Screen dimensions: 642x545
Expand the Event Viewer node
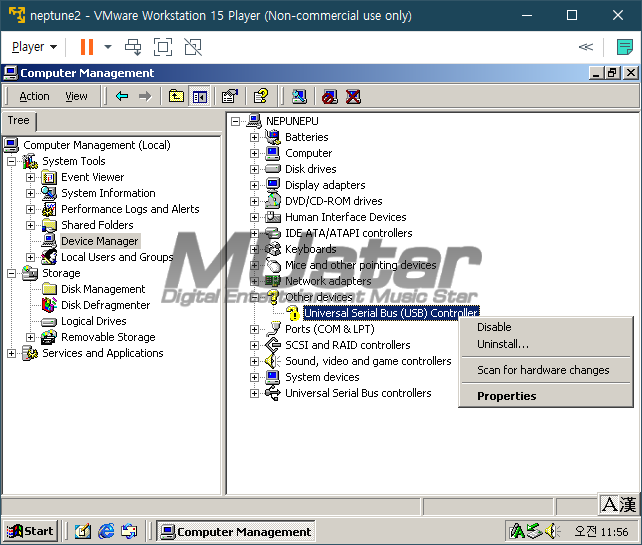[30, 177]
